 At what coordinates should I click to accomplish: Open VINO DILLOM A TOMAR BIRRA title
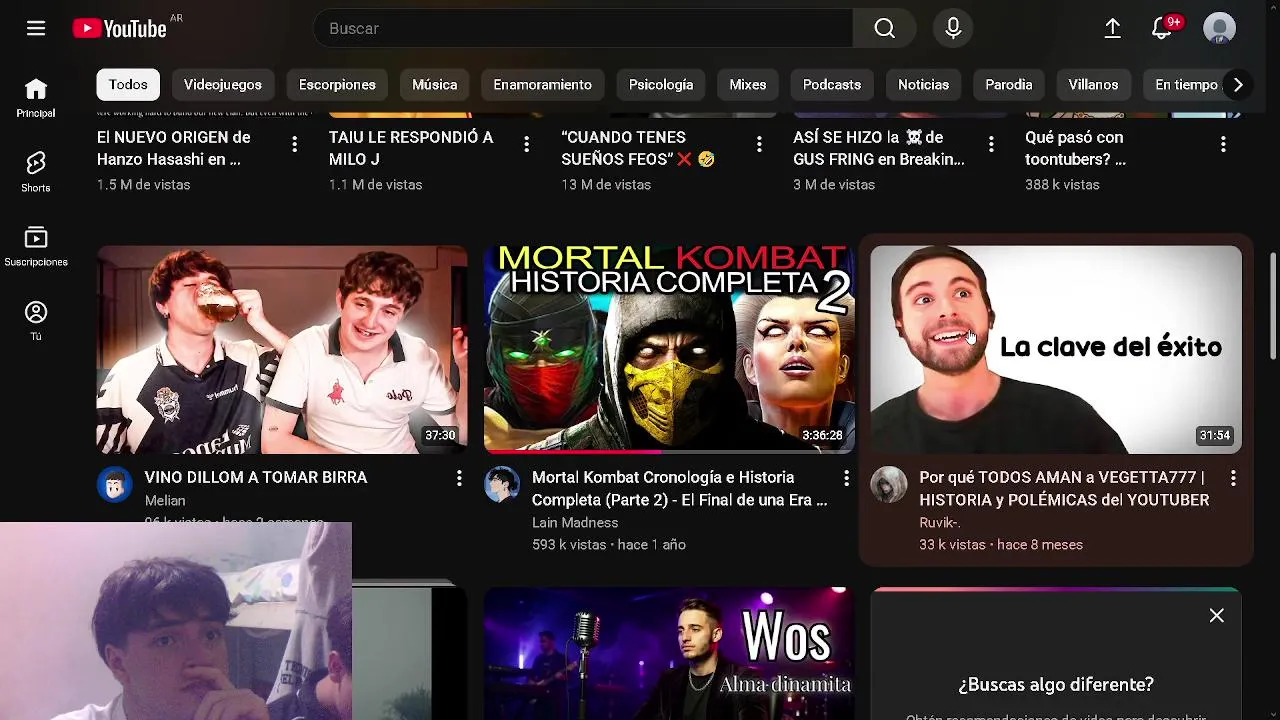[x=256, y=478]
